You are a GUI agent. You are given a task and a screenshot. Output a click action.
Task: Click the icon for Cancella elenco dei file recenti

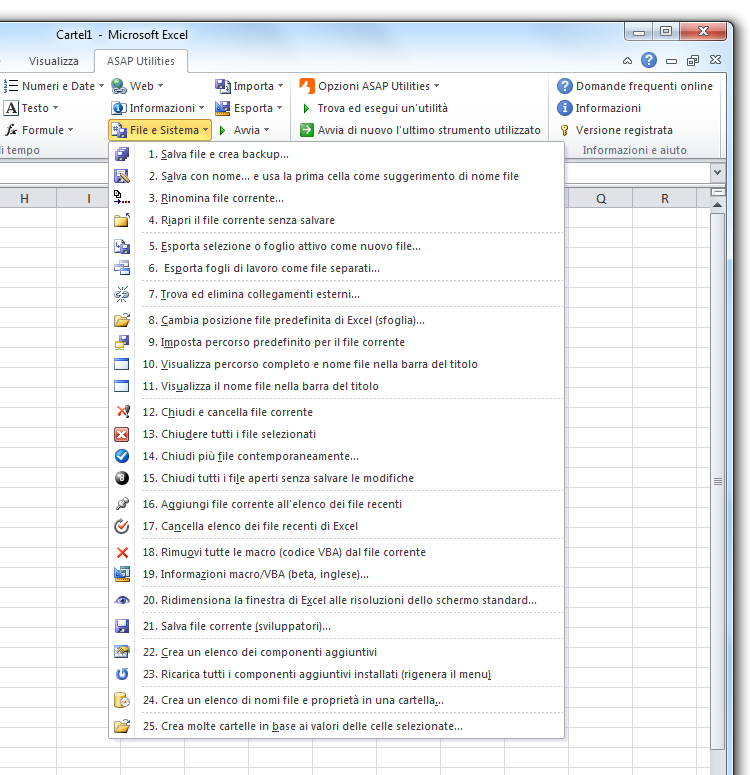pyautogui.click(x=122, y=526)
